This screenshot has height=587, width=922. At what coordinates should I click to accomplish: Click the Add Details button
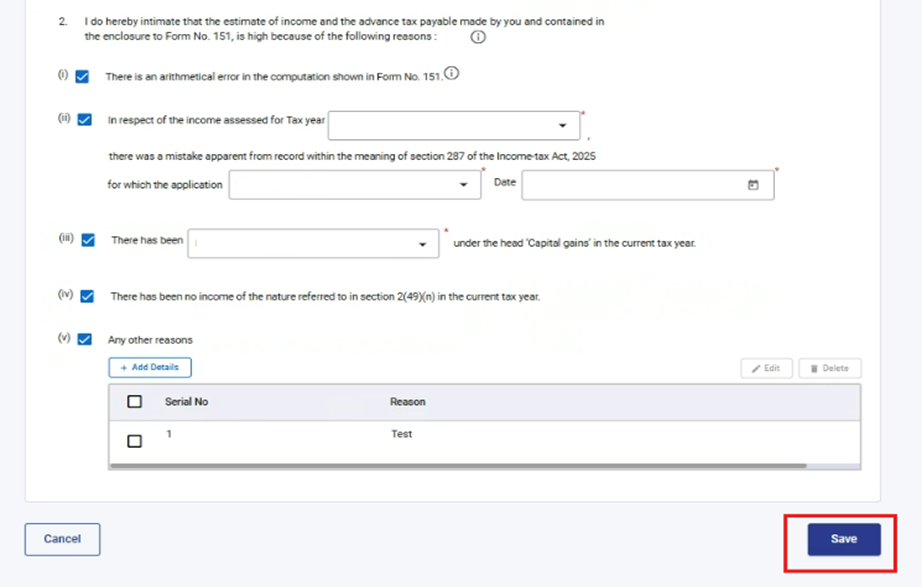150,368
